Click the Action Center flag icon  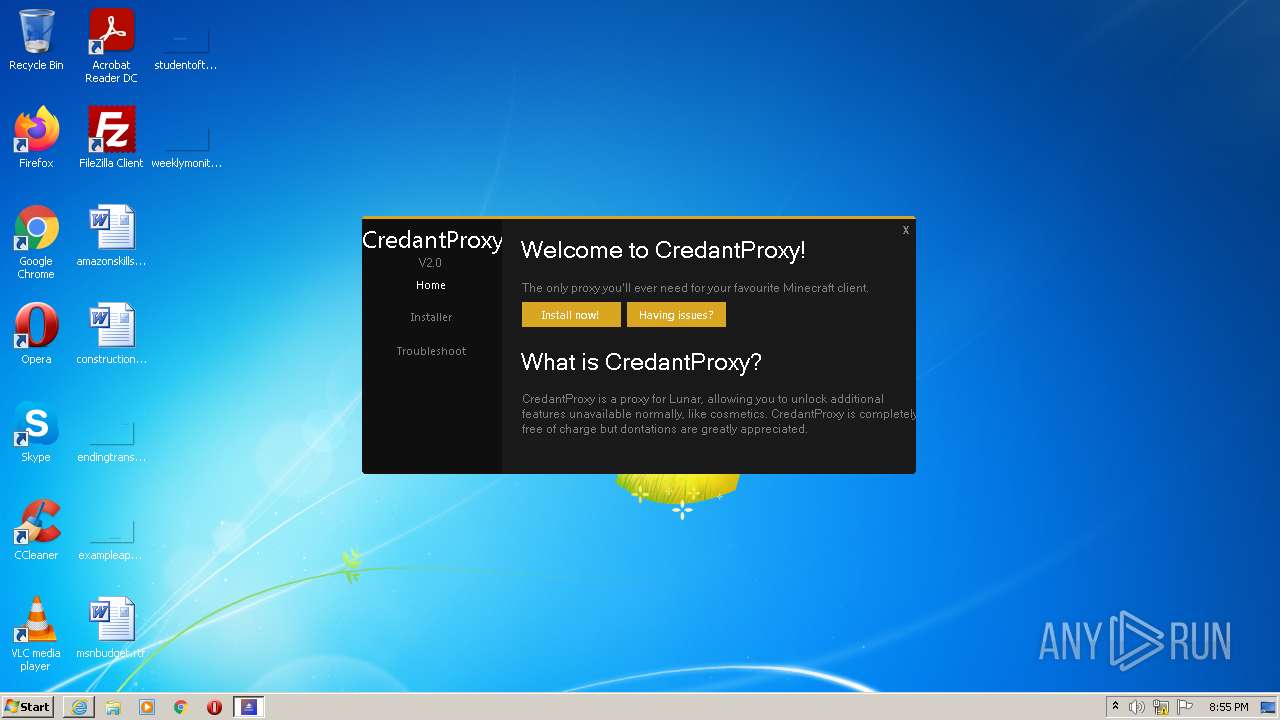(x=1185, y=707)
